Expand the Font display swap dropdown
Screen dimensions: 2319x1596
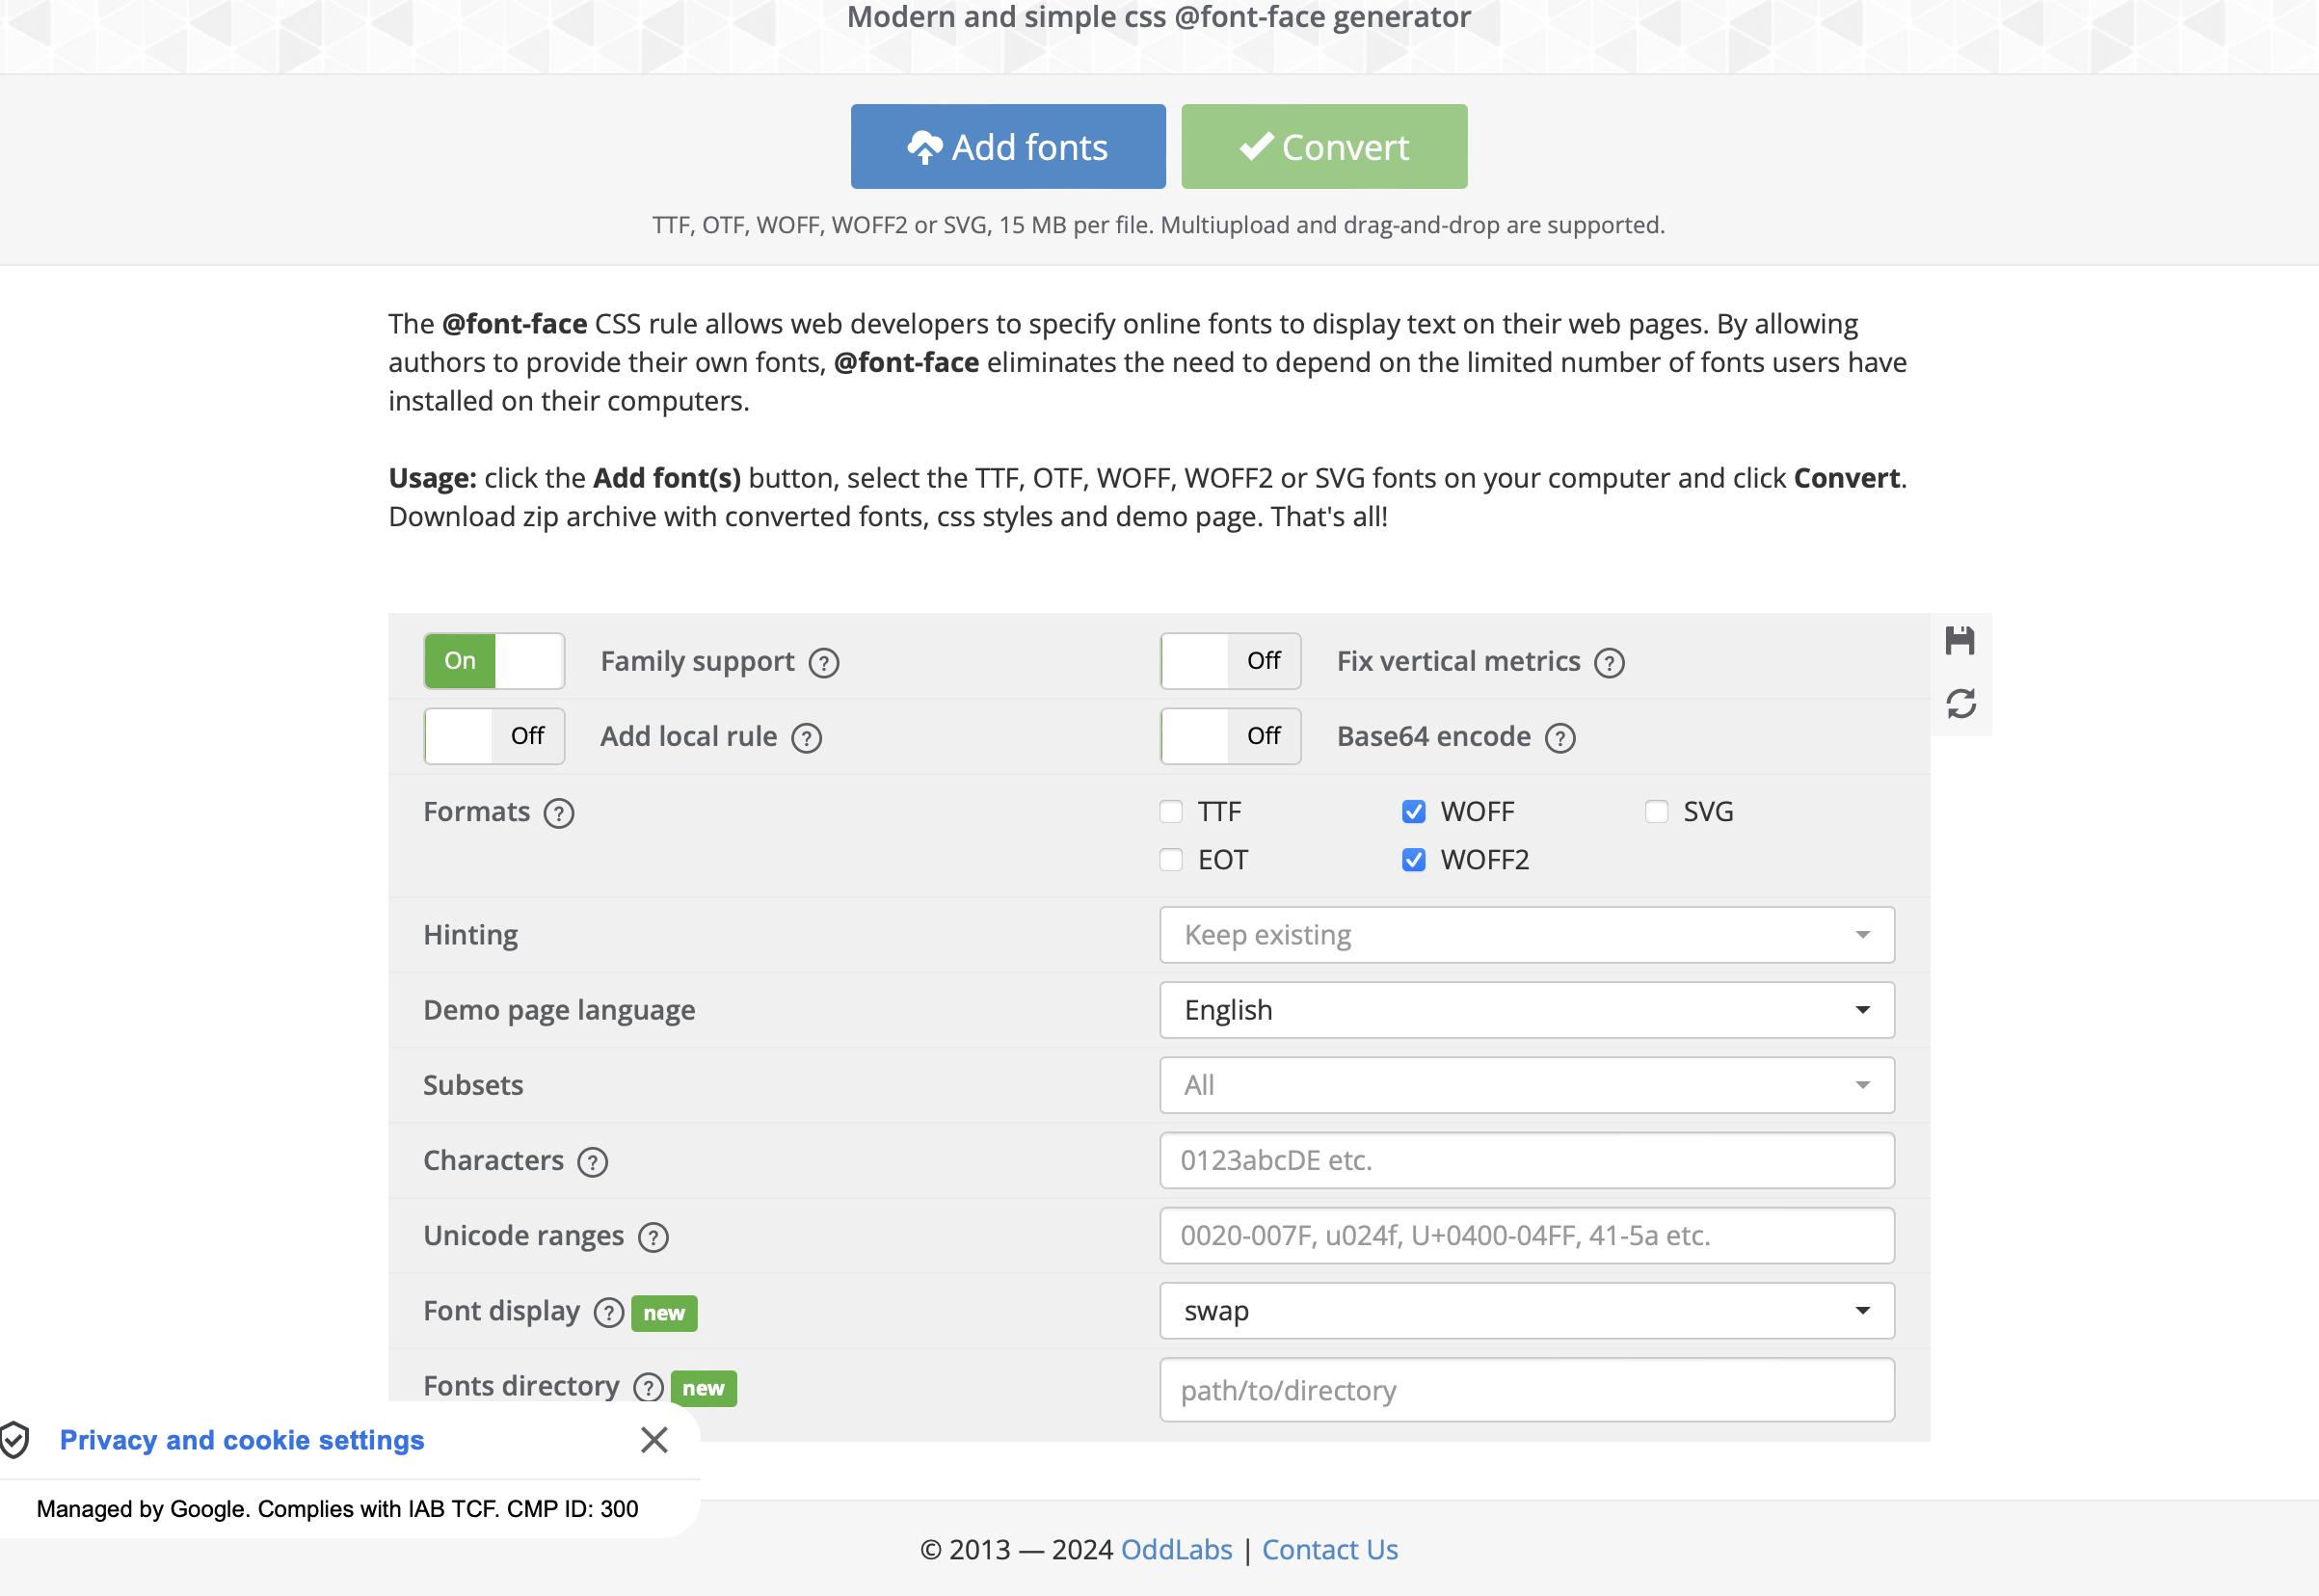(1526, 1311)
